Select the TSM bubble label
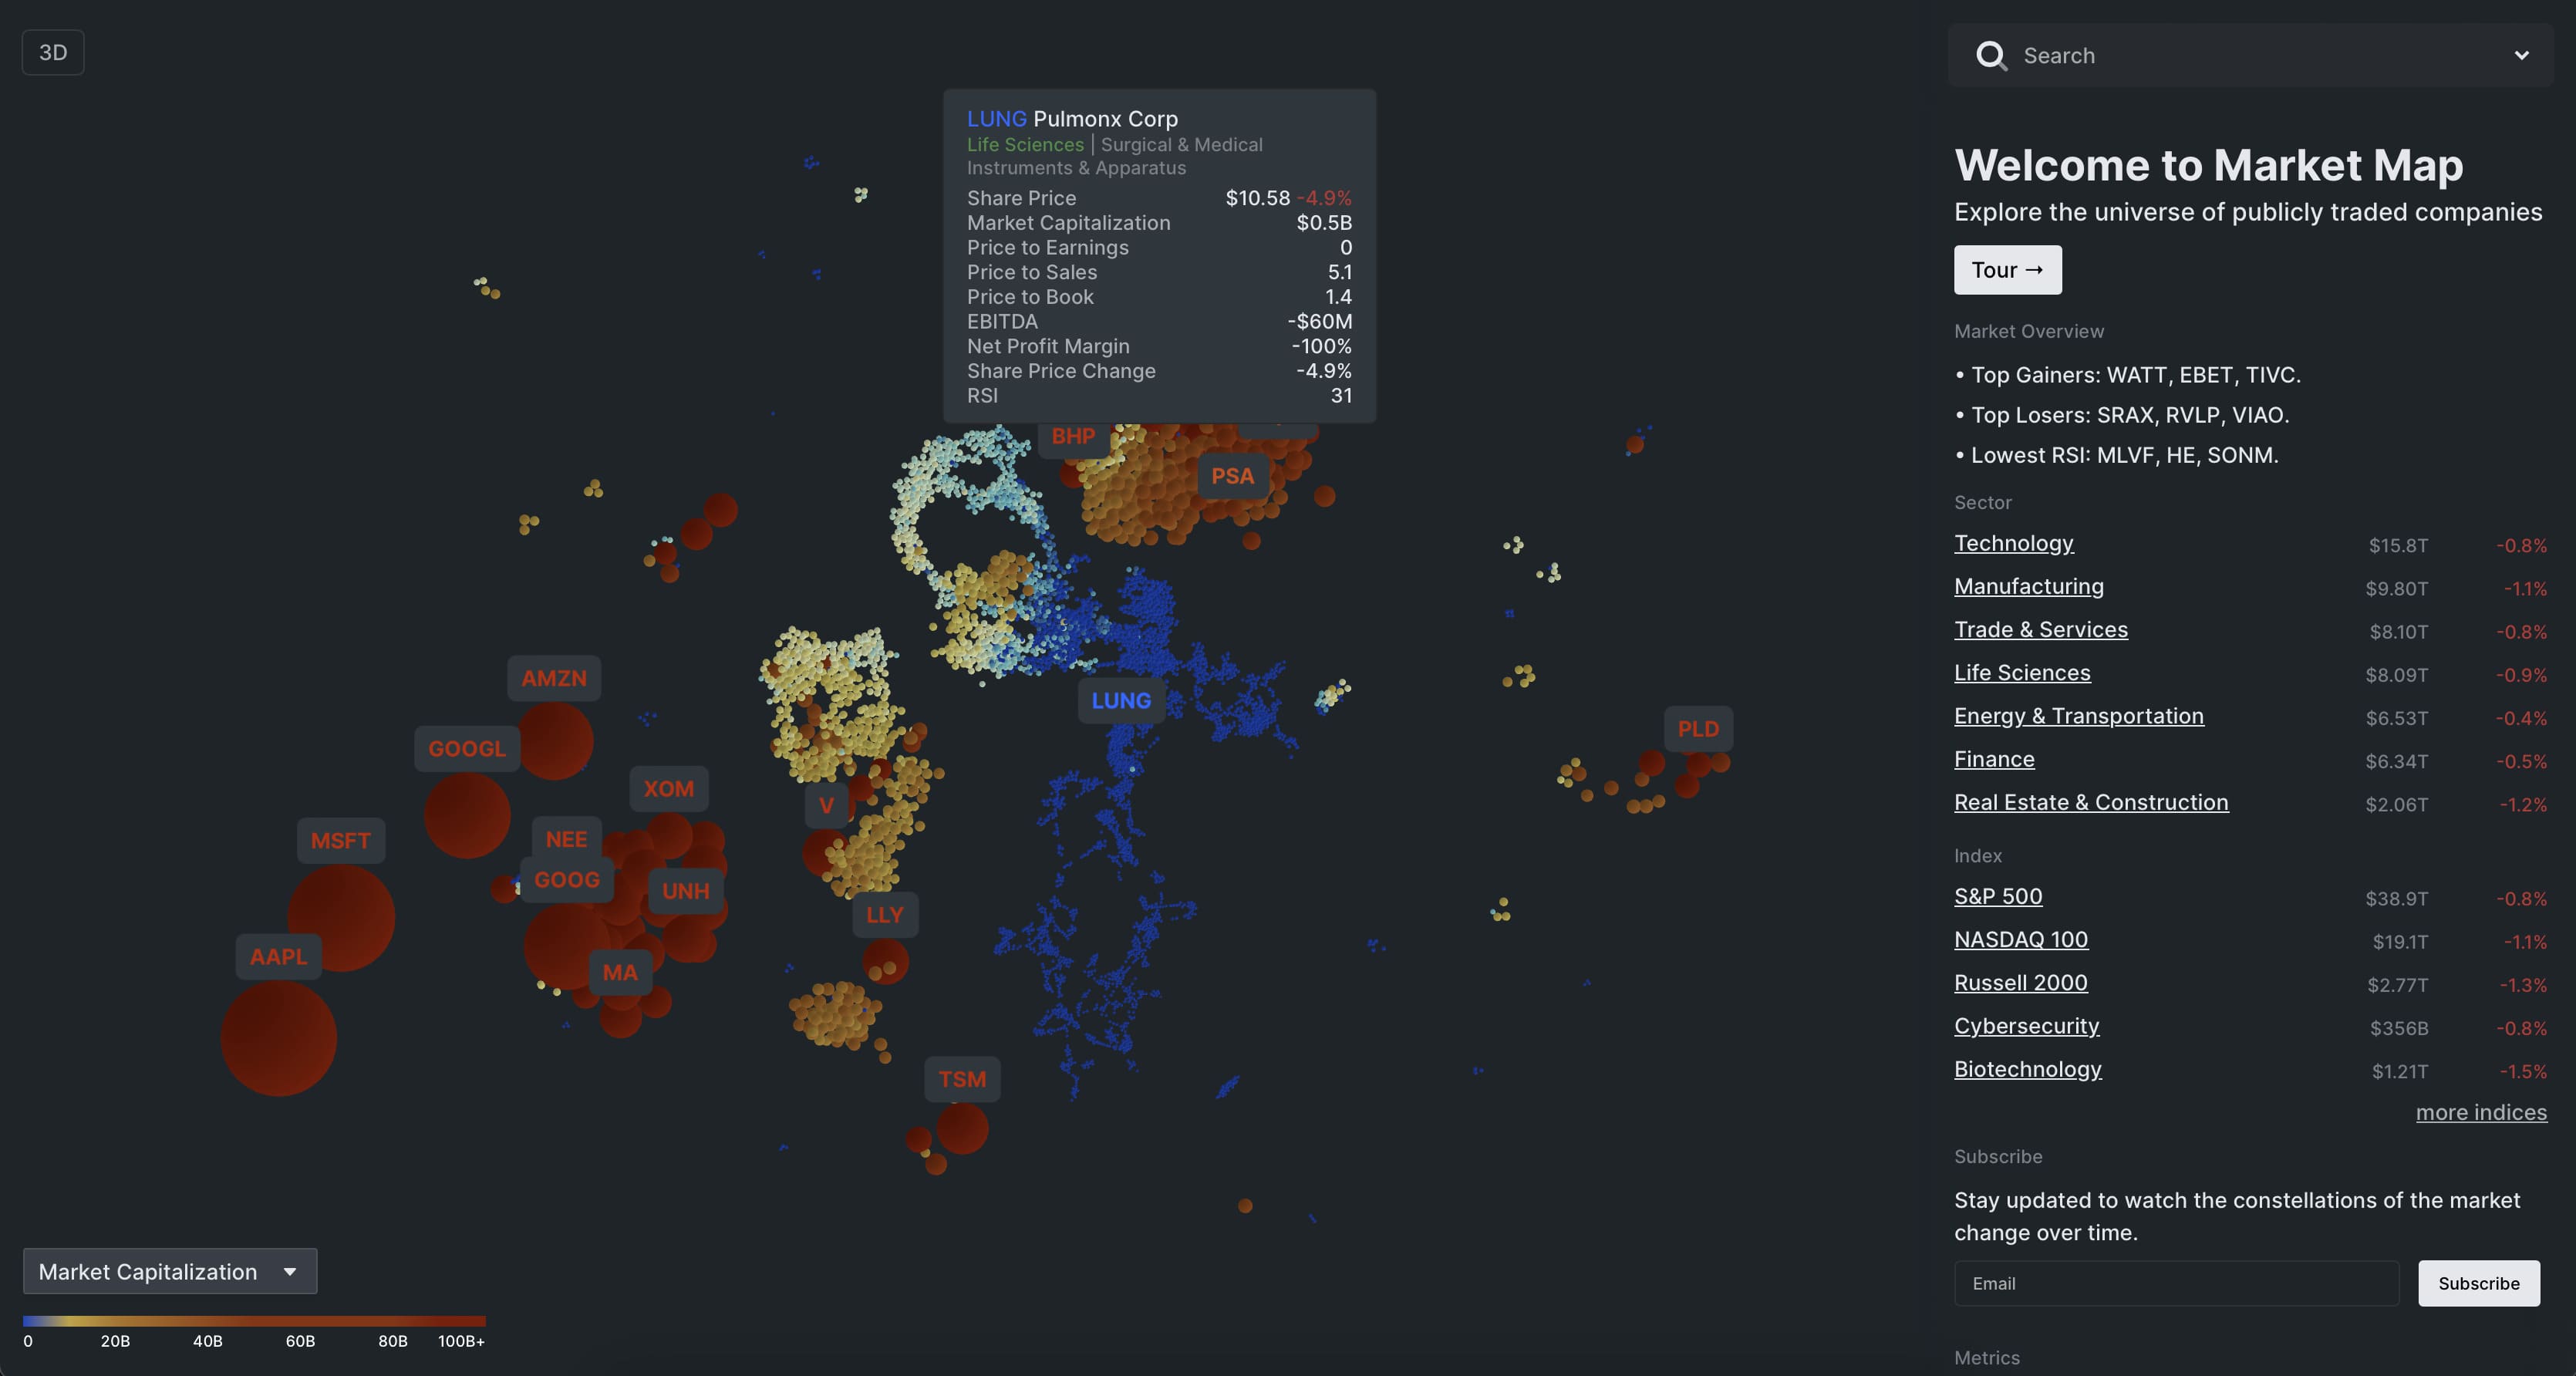Viewport: 2576px width, 1376px height. pos(962,1080)
